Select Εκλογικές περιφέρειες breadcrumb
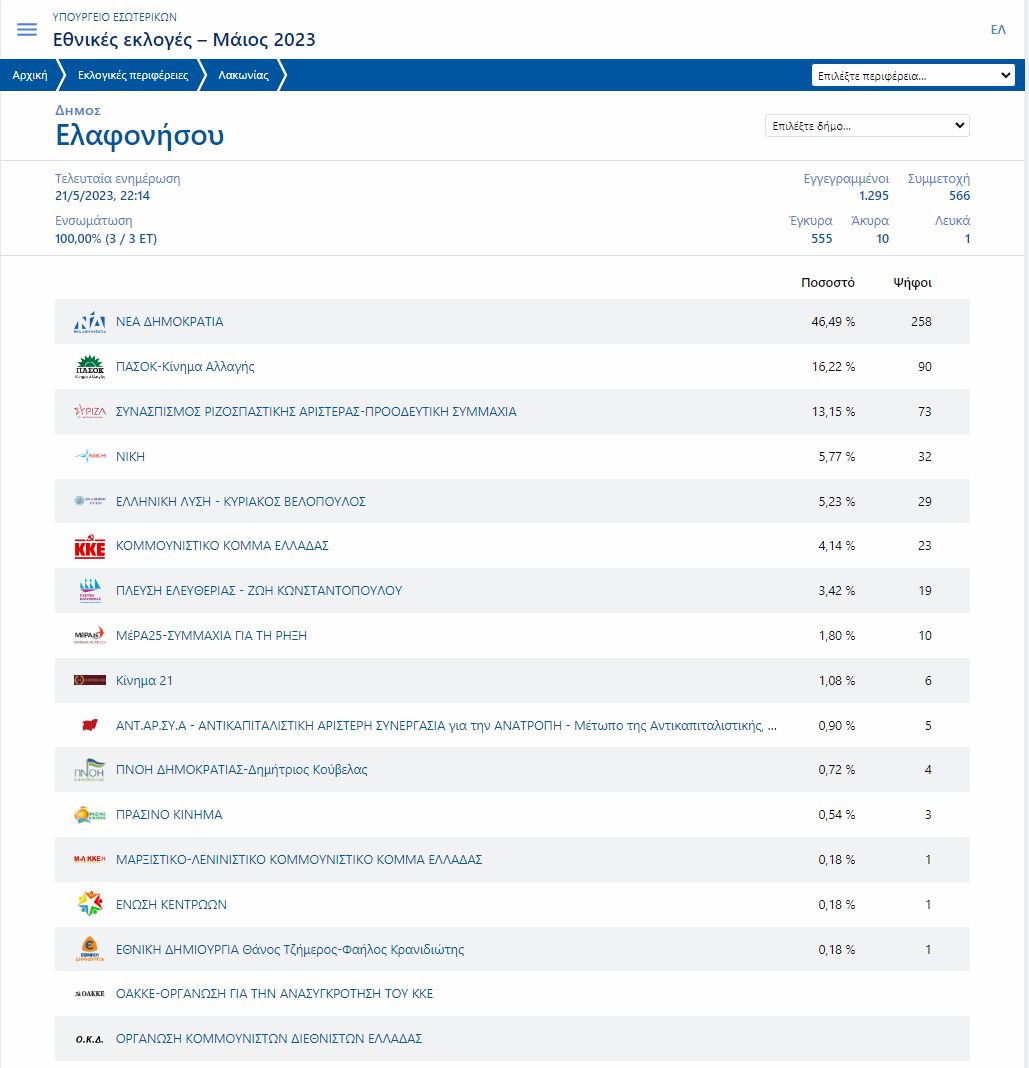The image size is (1029, 1068). pyautogui.click(x=132, y=75)
